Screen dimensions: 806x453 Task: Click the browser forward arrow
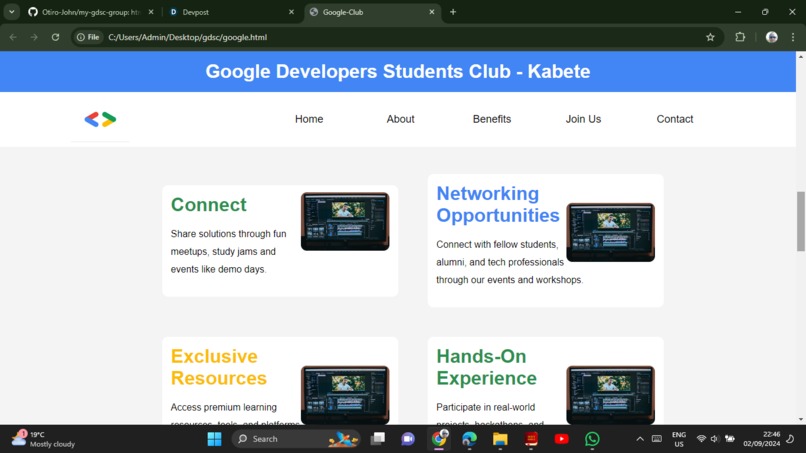[34, 37]
